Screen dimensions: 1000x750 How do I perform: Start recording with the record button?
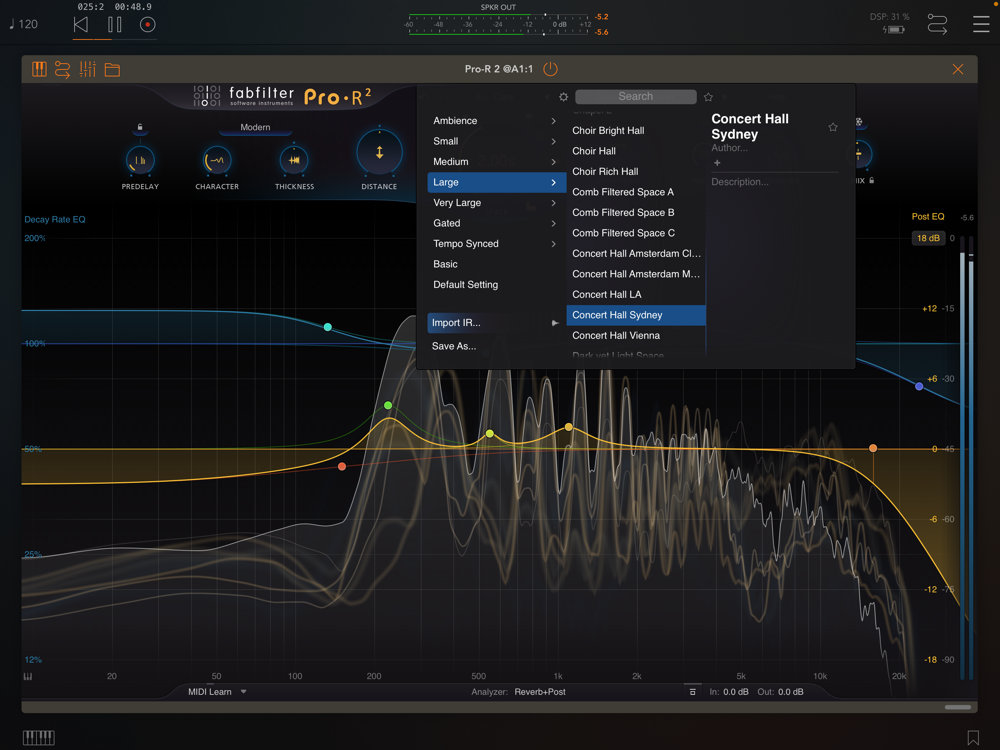[x=147, y=25]
